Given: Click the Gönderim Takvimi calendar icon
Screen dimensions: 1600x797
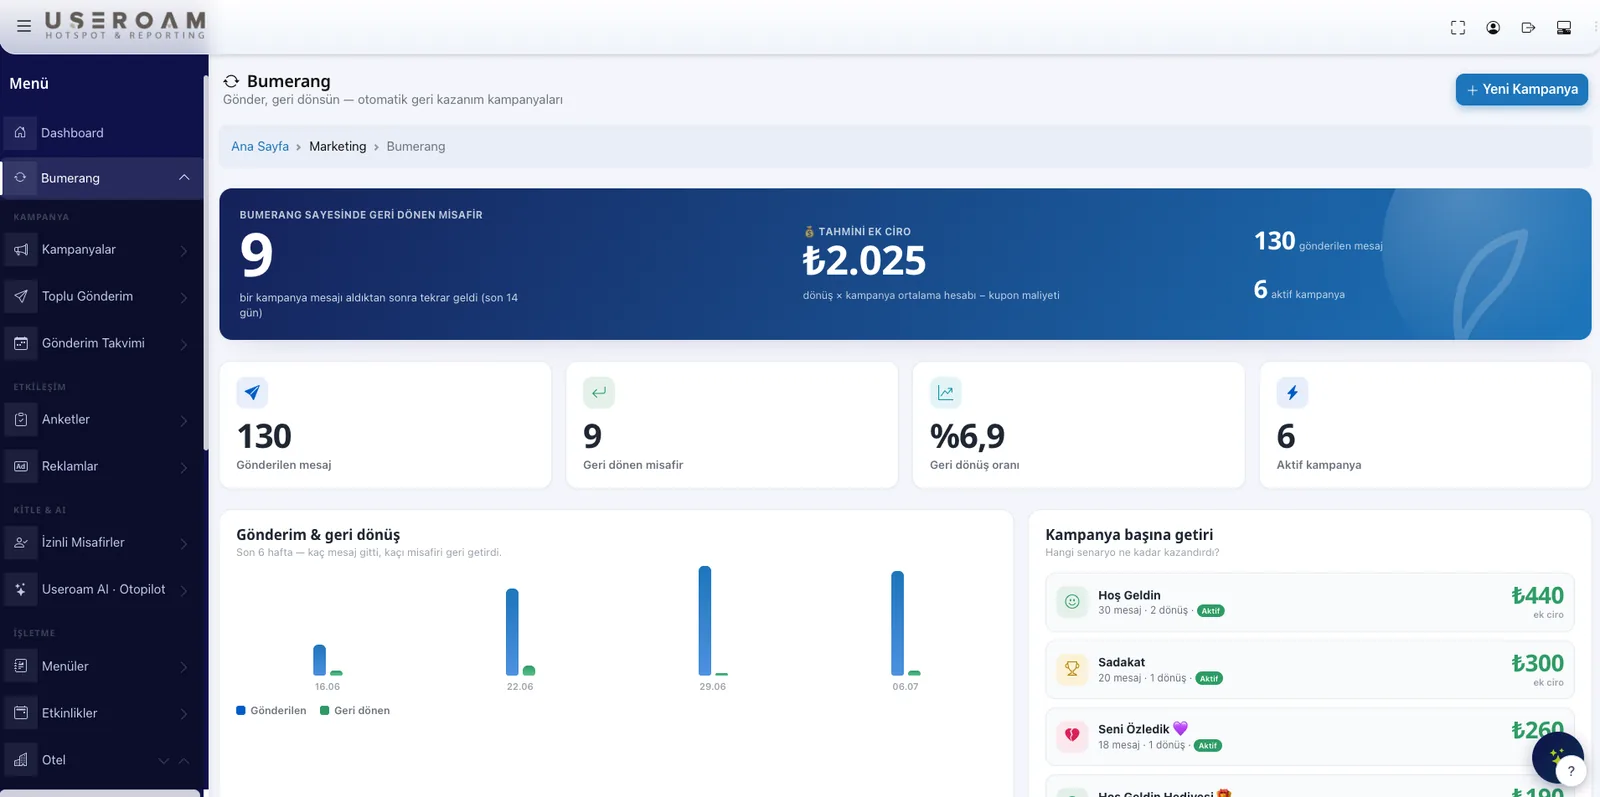Looking at the screenshot, I should coord(21,344).
